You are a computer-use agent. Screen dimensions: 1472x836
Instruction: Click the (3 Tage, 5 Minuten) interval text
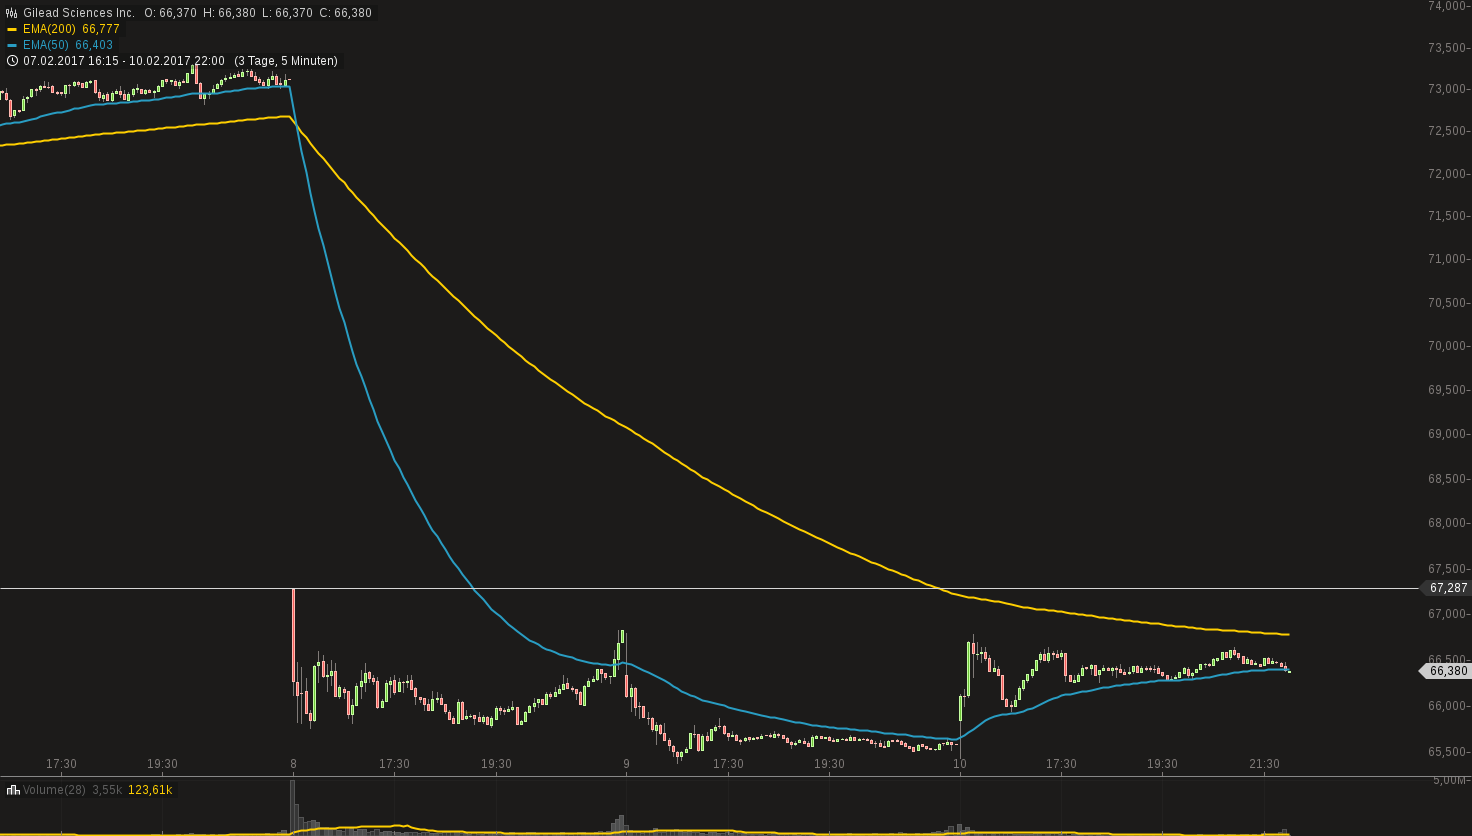[x=286, y=61]
